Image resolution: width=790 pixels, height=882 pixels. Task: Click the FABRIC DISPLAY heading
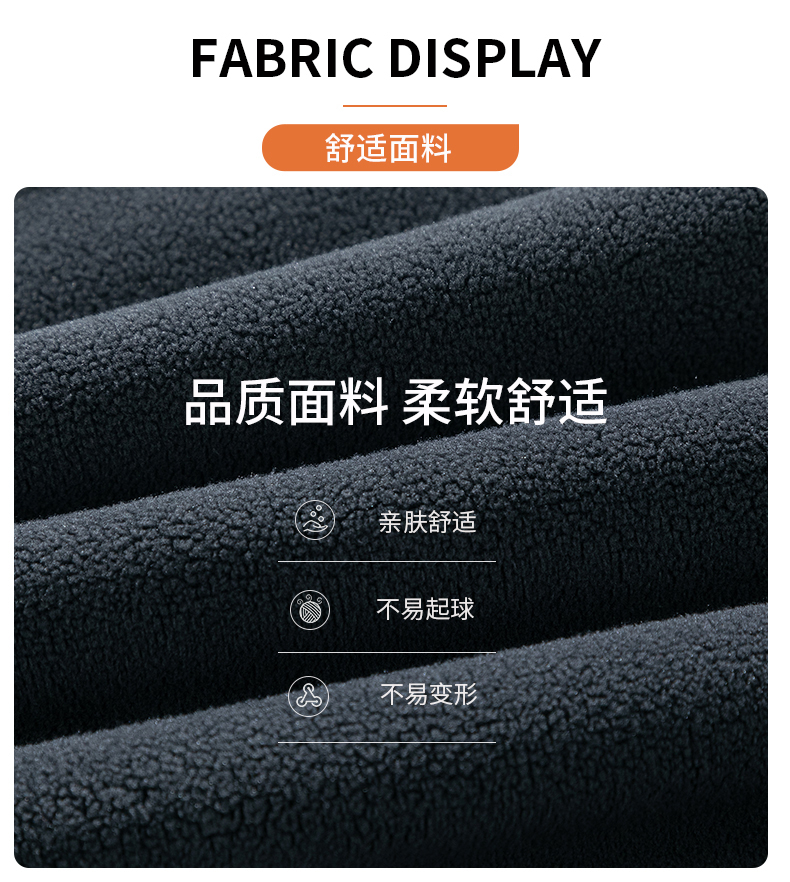pyautogui.click(x=396, y=58)
